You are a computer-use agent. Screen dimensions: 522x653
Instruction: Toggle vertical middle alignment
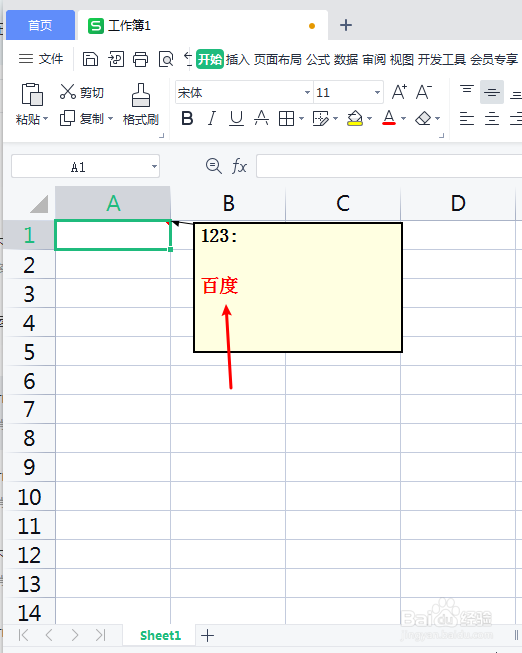(x=492, y=92)
